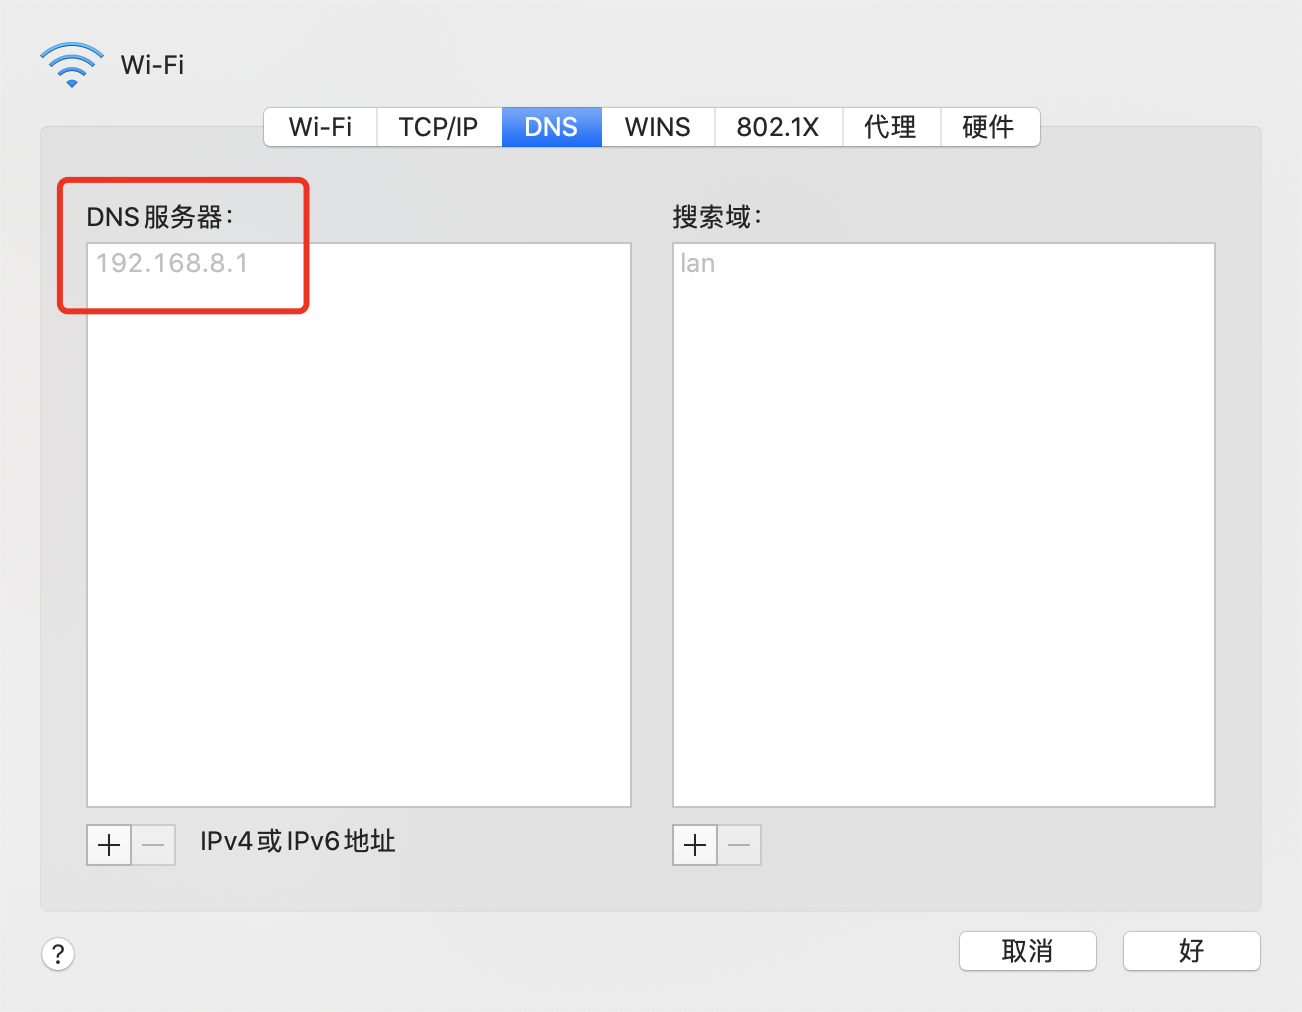This screenshot has width=1302, height=1012.
Task: Switch to the Wi-Fi tab
Action: [320, 127]
